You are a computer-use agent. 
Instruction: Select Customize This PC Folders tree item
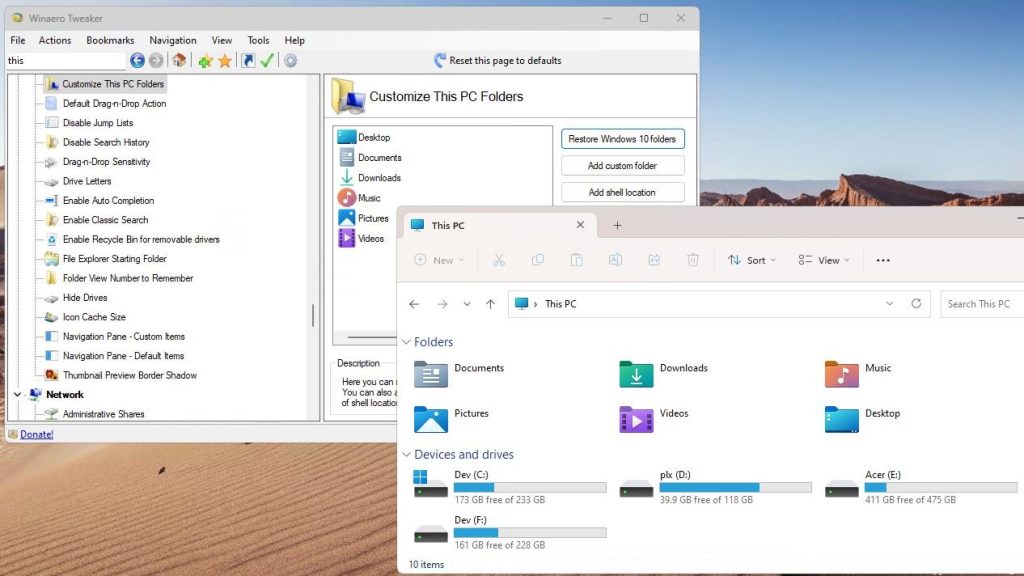pyautogui.click(x=104, y=84)
